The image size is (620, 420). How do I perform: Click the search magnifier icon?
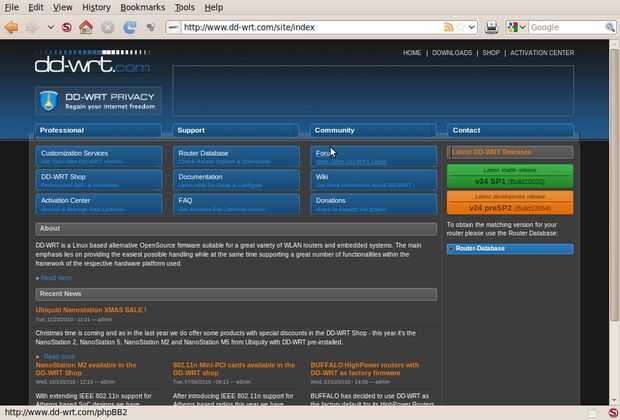[610, 27]
